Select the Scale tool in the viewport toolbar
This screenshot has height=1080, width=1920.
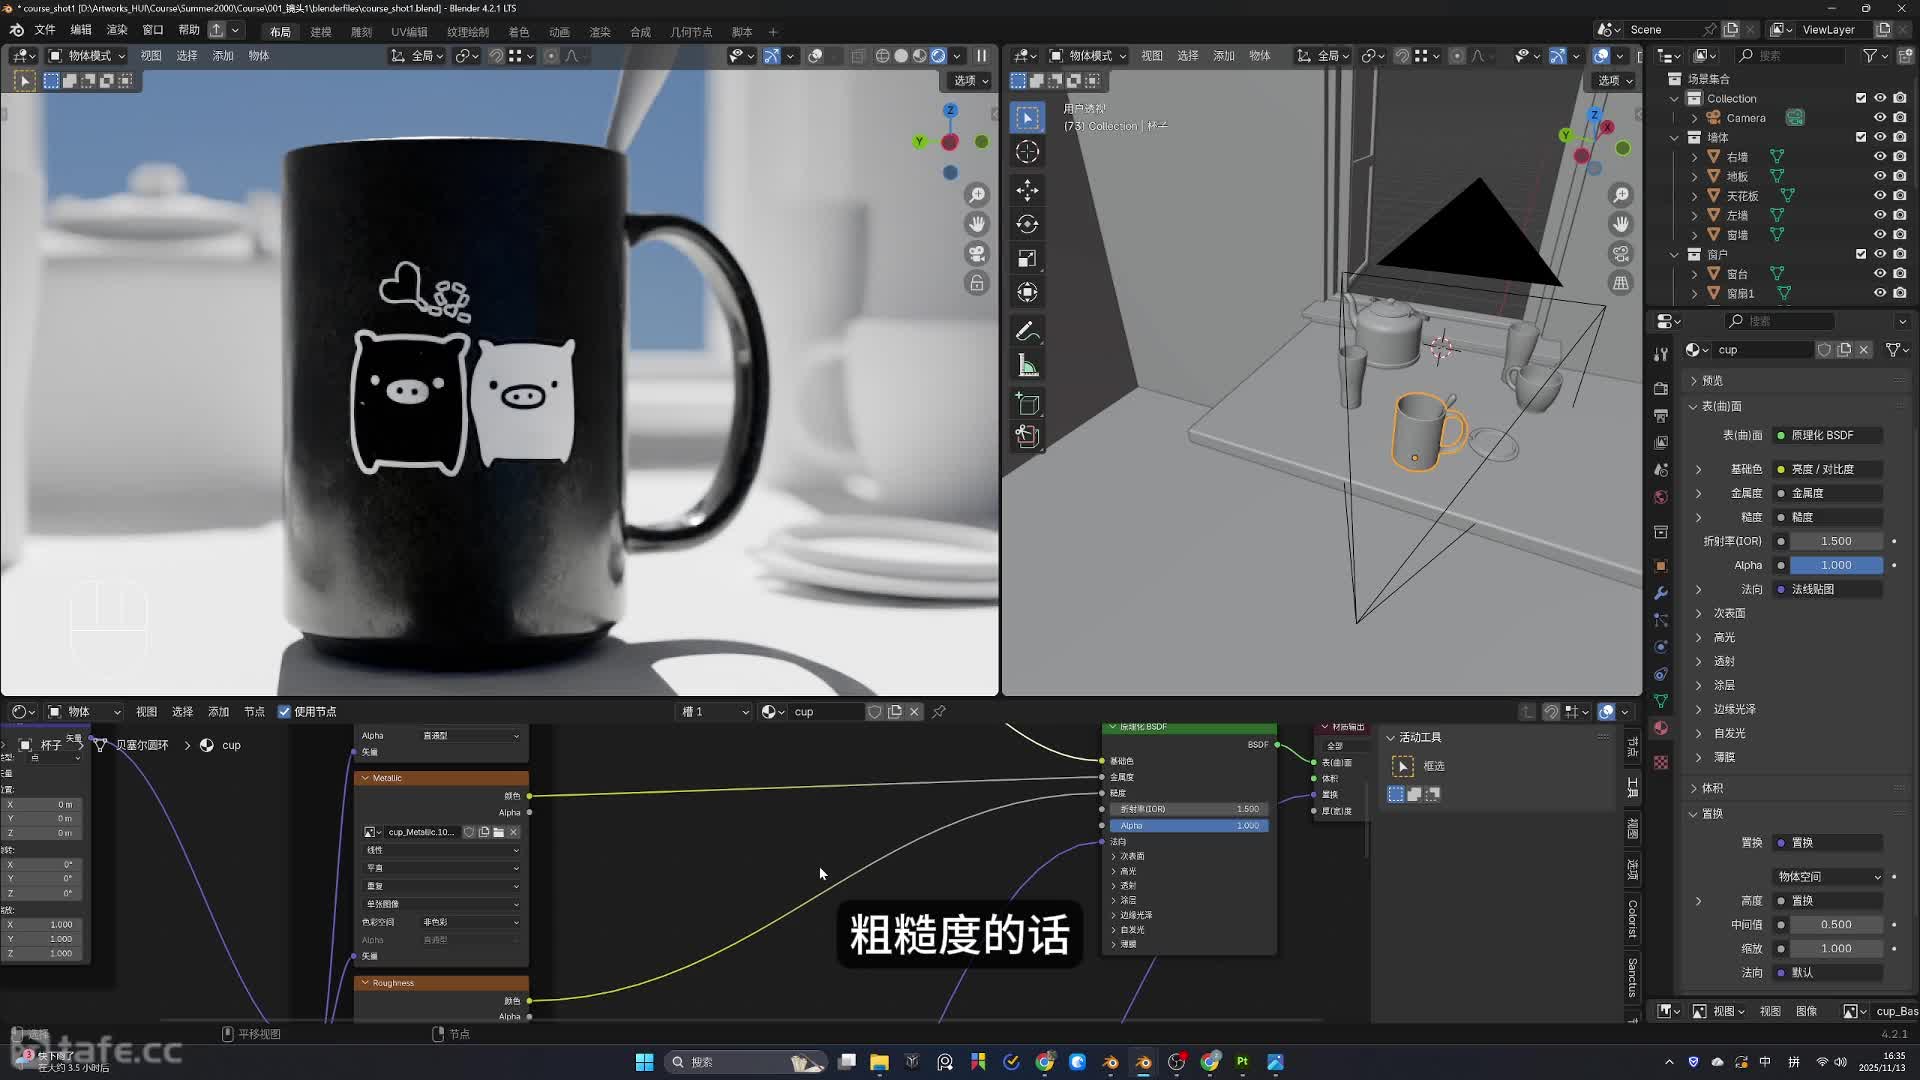1027,259
